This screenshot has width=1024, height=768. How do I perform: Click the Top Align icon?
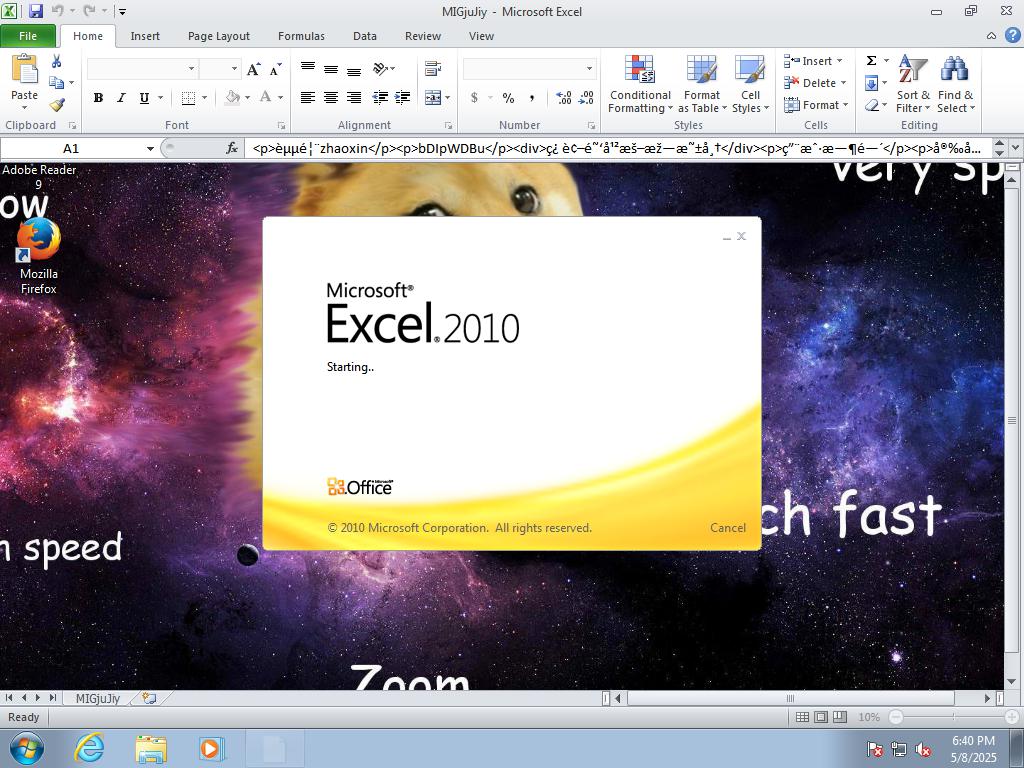point(308,69)
